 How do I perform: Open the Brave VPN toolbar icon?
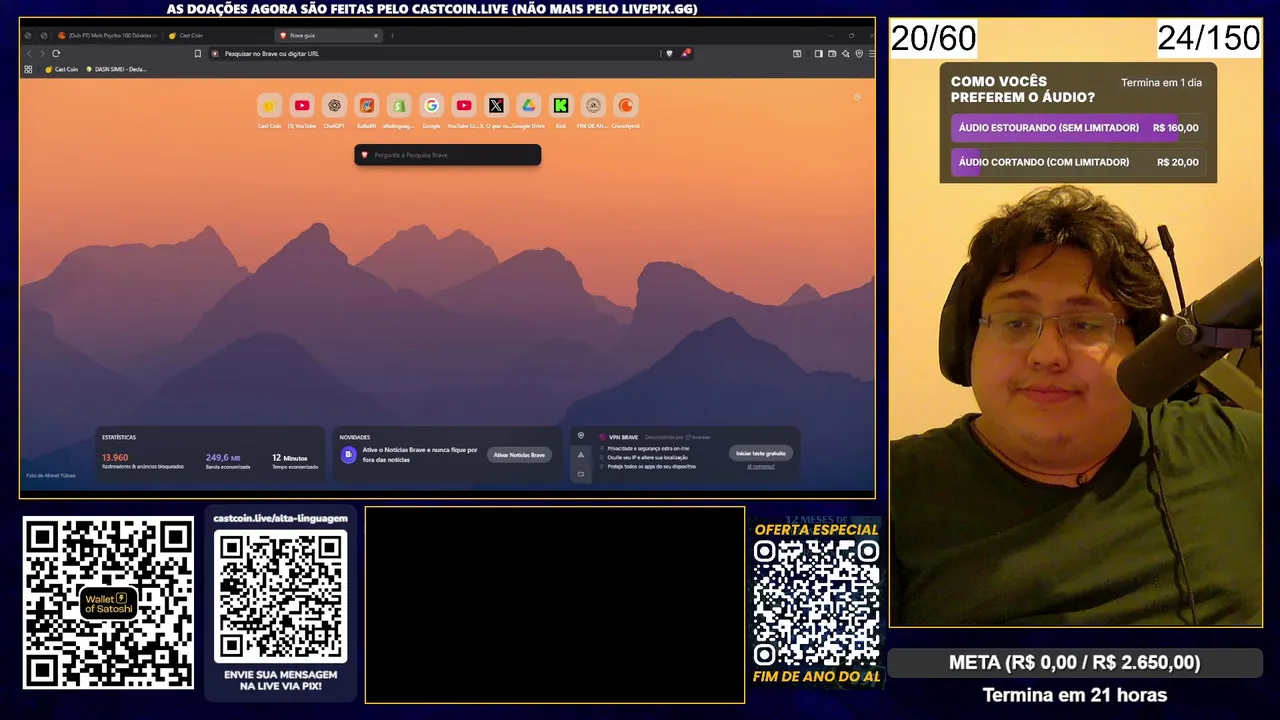[x=859, y=53]
